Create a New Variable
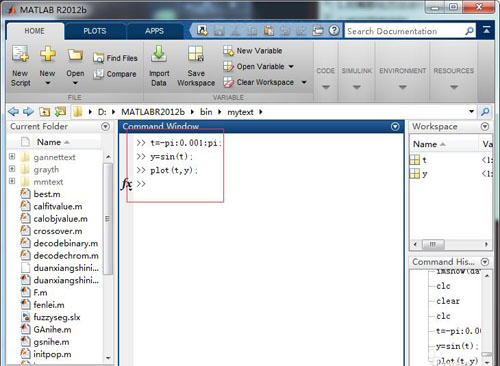 point(253,51)
